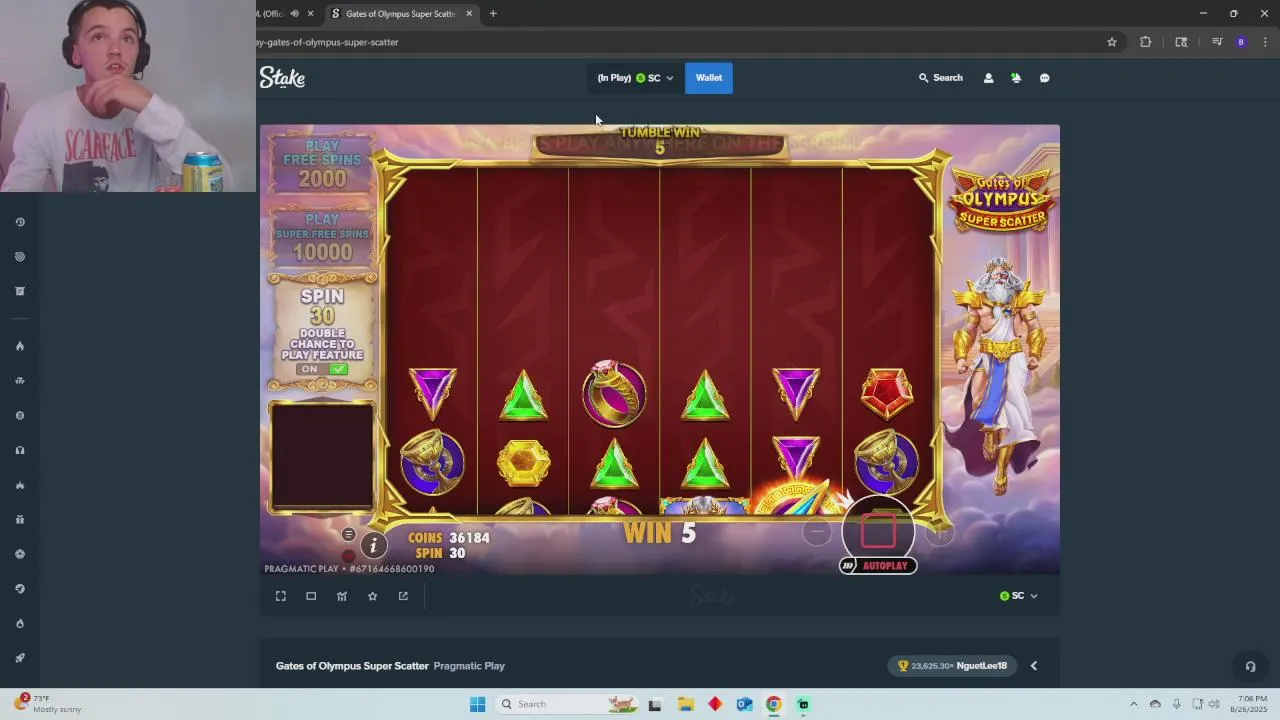The height and width of the screenshot is (720, 1280).
Task: Switch to theatre mode icon
Action: coord(311,596)
